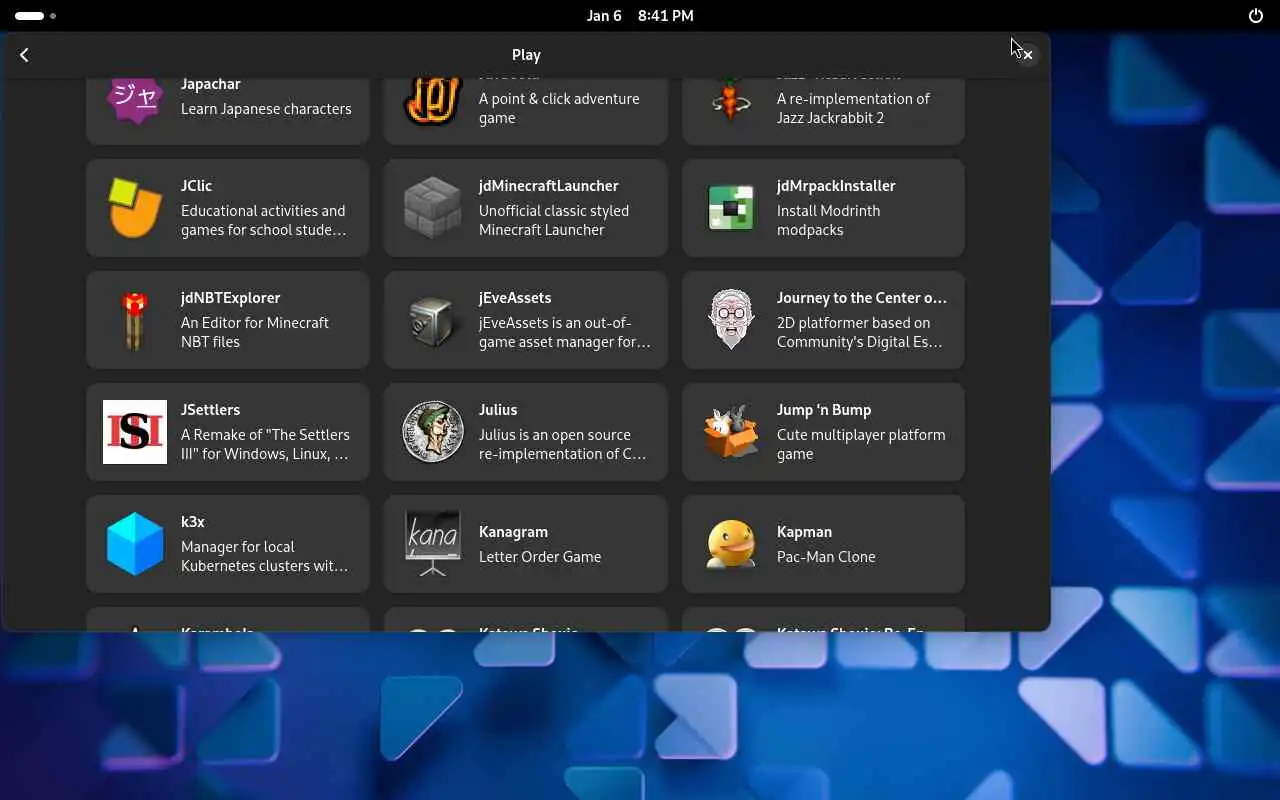
Task: Select the Install Modrinth modpacks description
Action: [x=829, y=220]
